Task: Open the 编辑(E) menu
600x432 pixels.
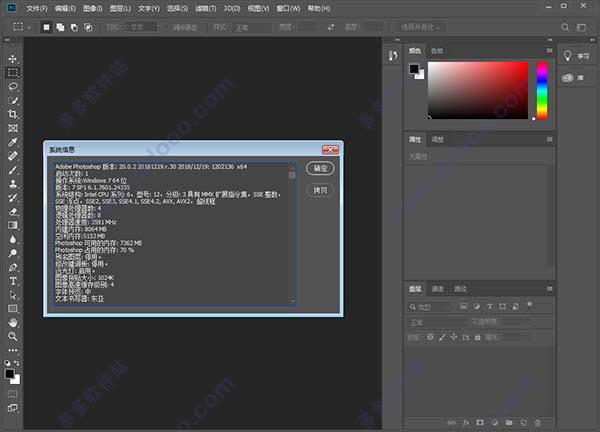Action: click(65, 8)
